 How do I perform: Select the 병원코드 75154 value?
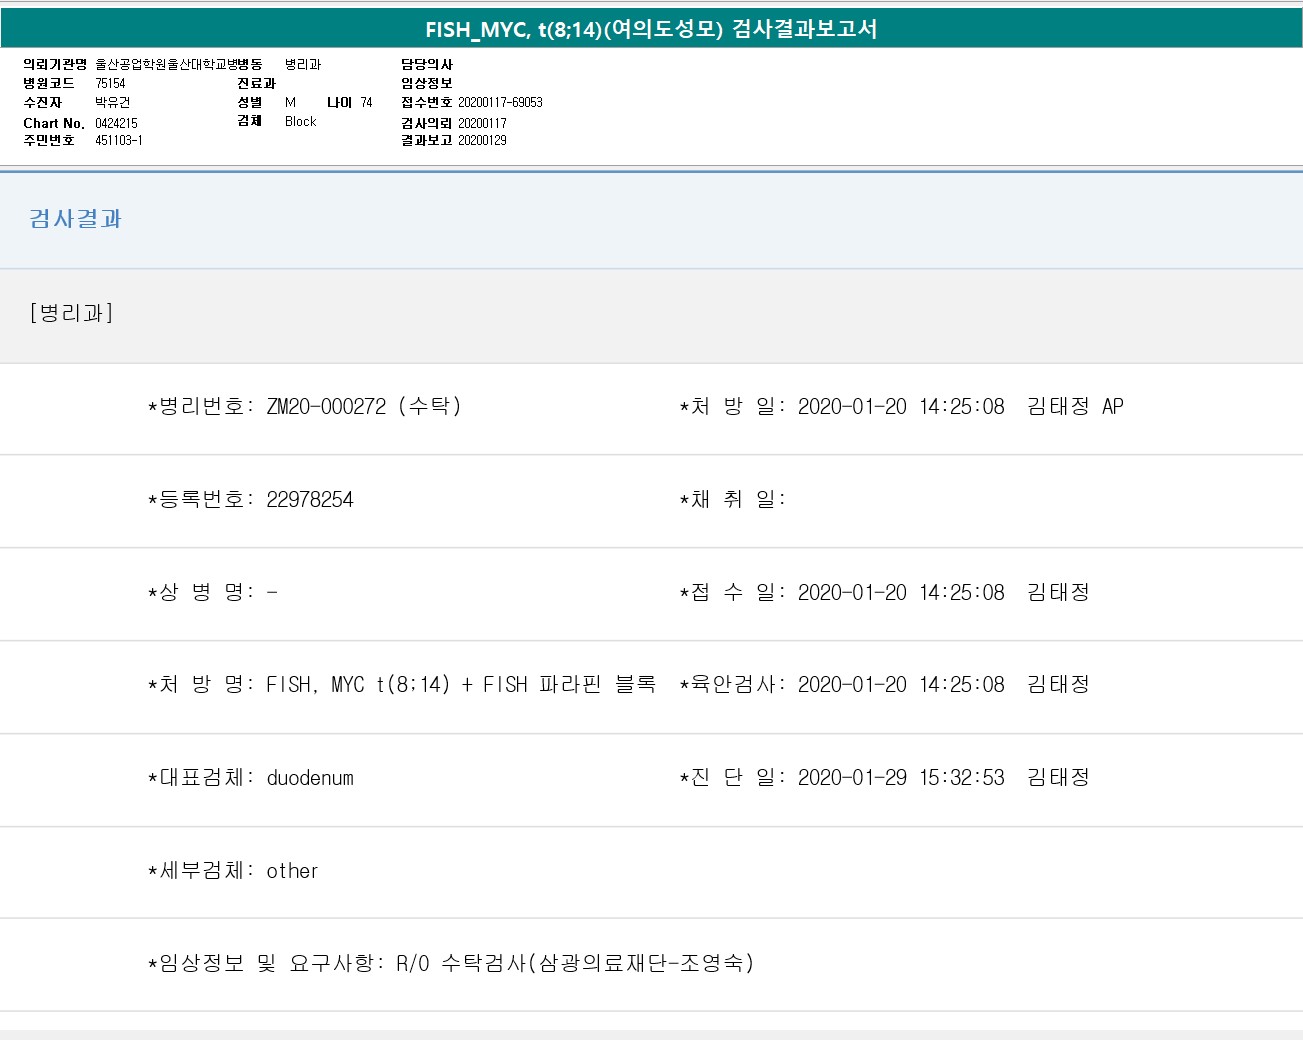click(110, 83)
